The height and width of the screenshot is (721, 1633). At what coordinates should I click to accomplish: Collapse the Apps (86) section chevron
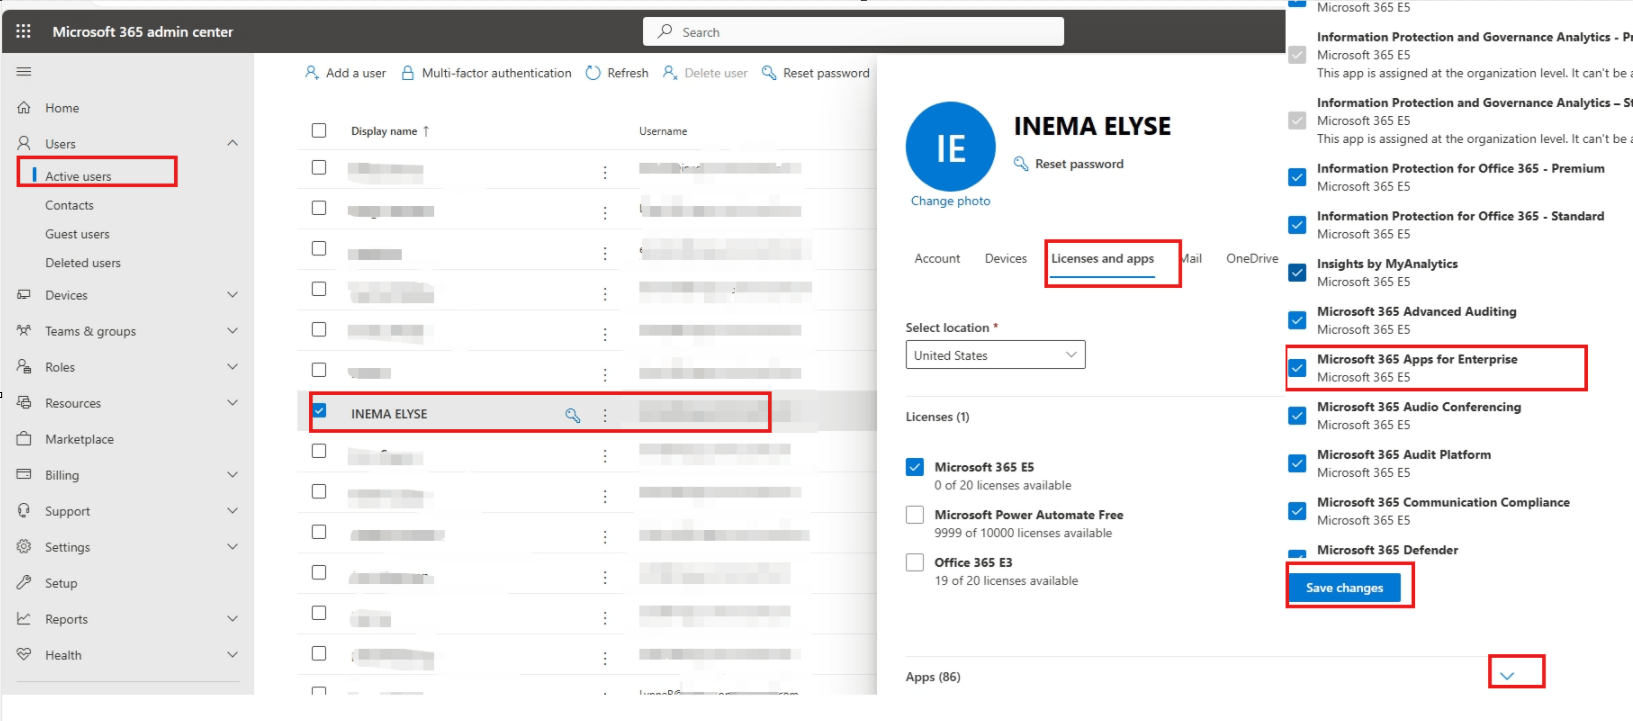pyautogui.click(x=1507, y=676)
